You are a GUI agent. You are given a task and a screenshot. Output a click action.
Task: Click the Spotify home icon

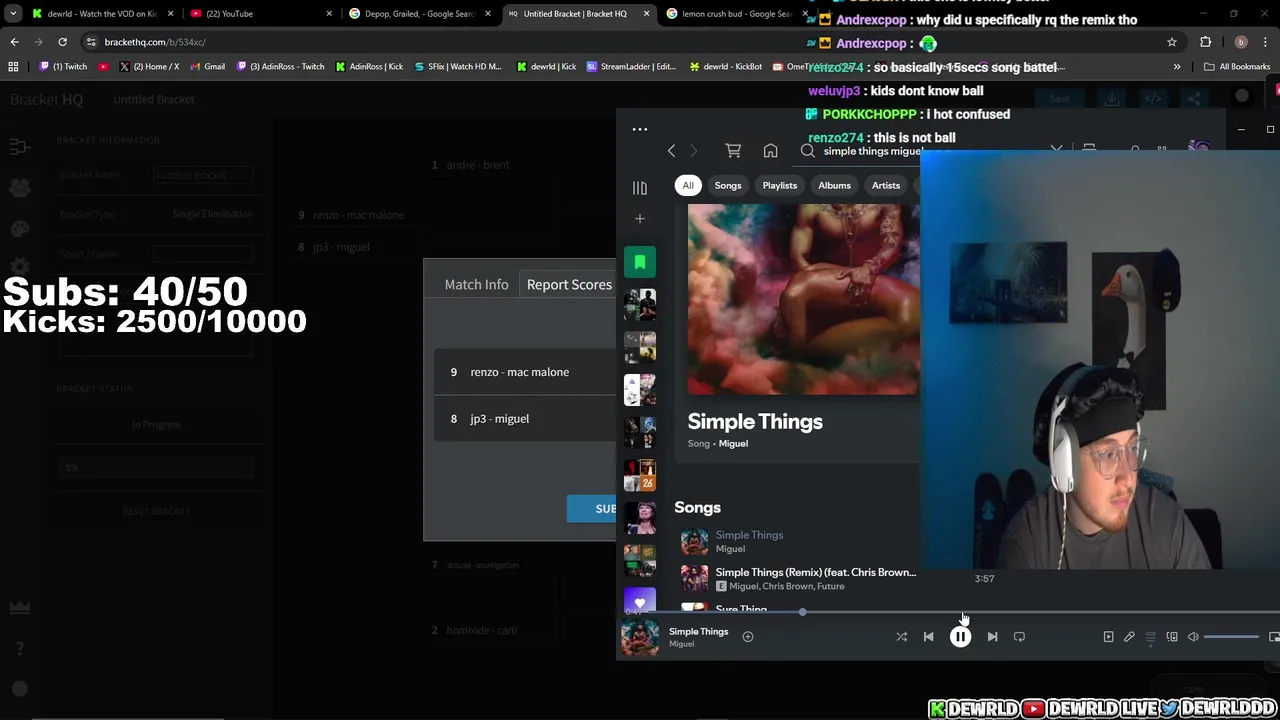click(x=770, y=151)
